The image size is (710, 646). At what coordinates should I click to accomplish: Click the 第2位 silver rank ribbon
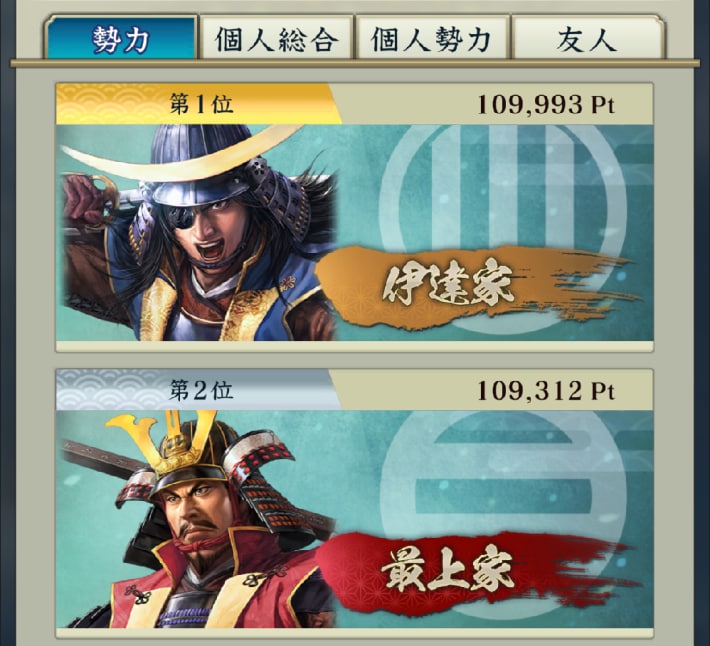coord(199,390)
